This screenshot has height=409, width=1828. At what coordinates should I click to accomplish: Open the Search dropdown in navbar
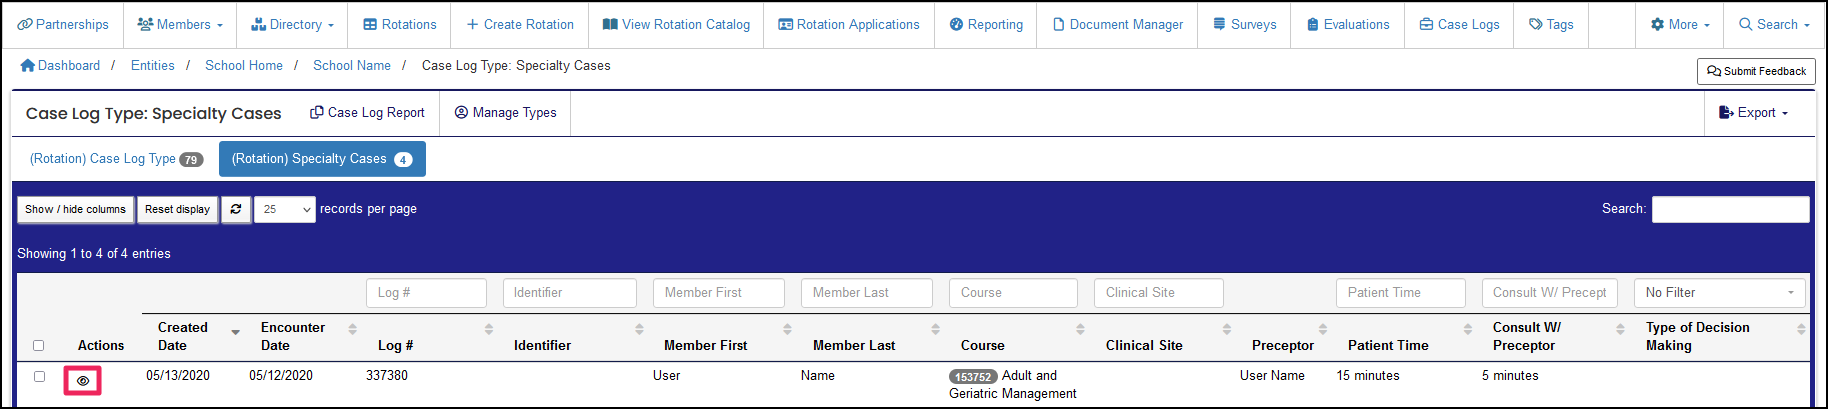pyautogui.click(x=1774, y=24)
